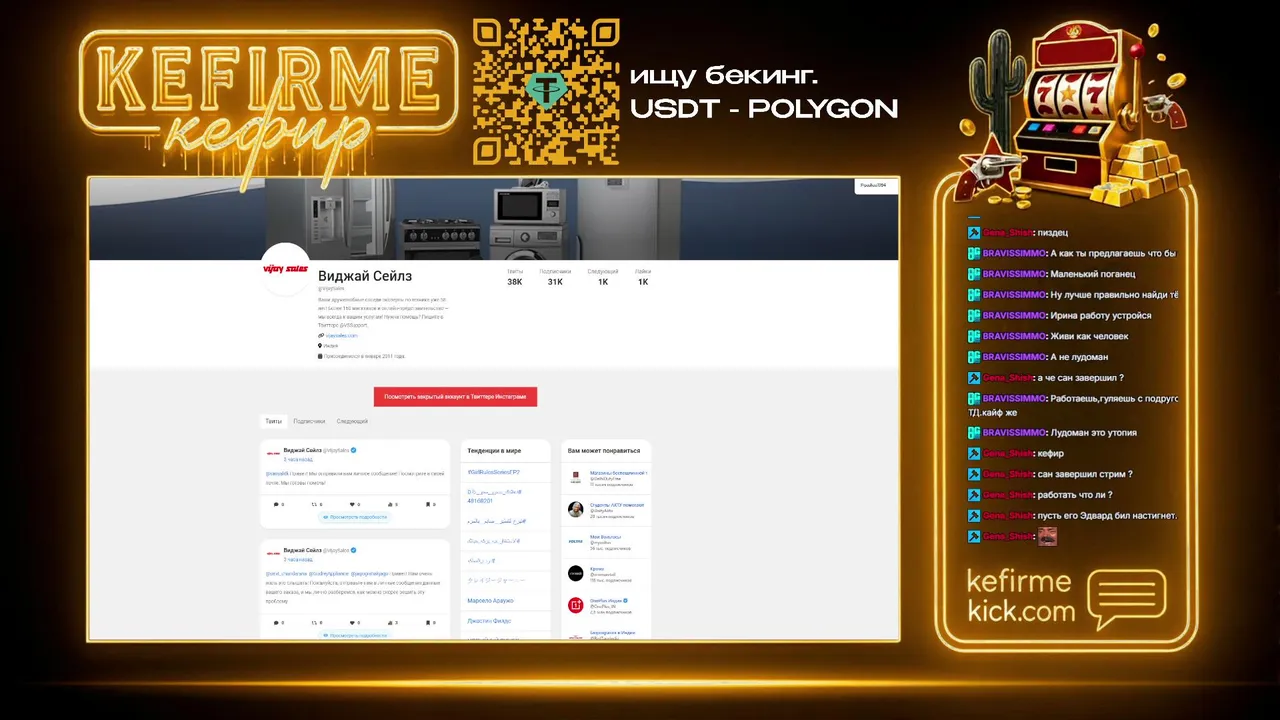Open the Твиты tab
The image size is (1280, 720).
[273, 421]
